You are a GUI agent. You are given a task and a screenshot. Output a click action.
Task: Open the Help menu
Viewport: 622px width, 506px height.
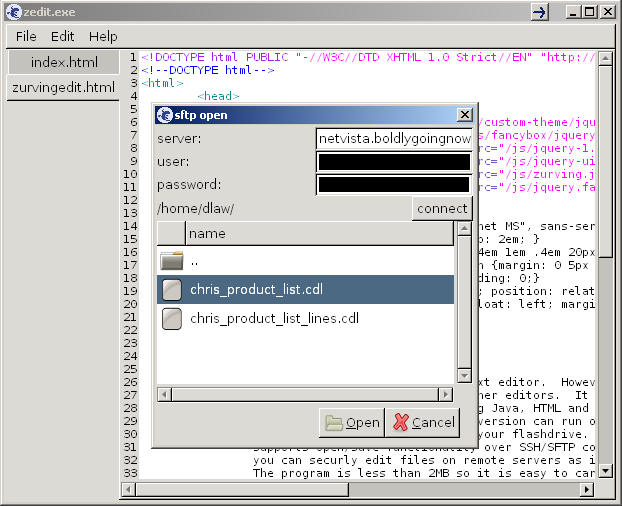click(103, 36)
